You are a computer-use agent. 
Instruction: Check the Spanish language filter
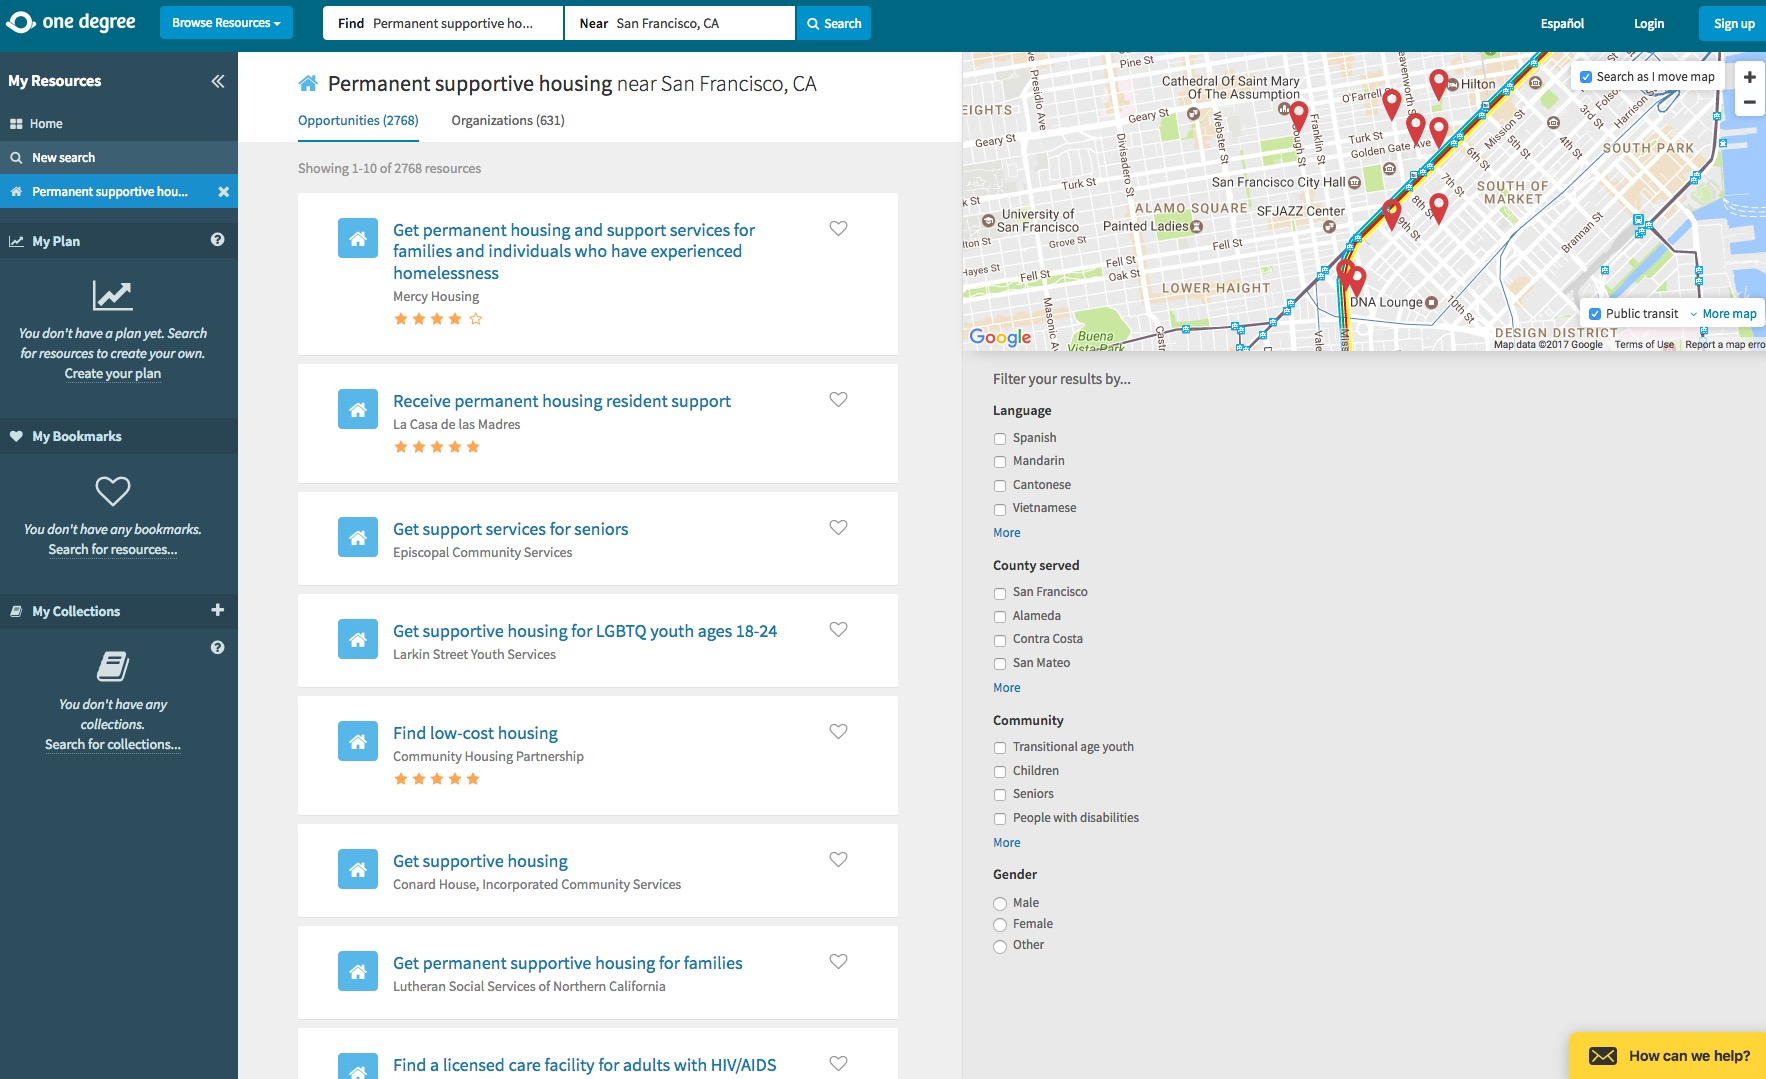tap(1000, 439)
